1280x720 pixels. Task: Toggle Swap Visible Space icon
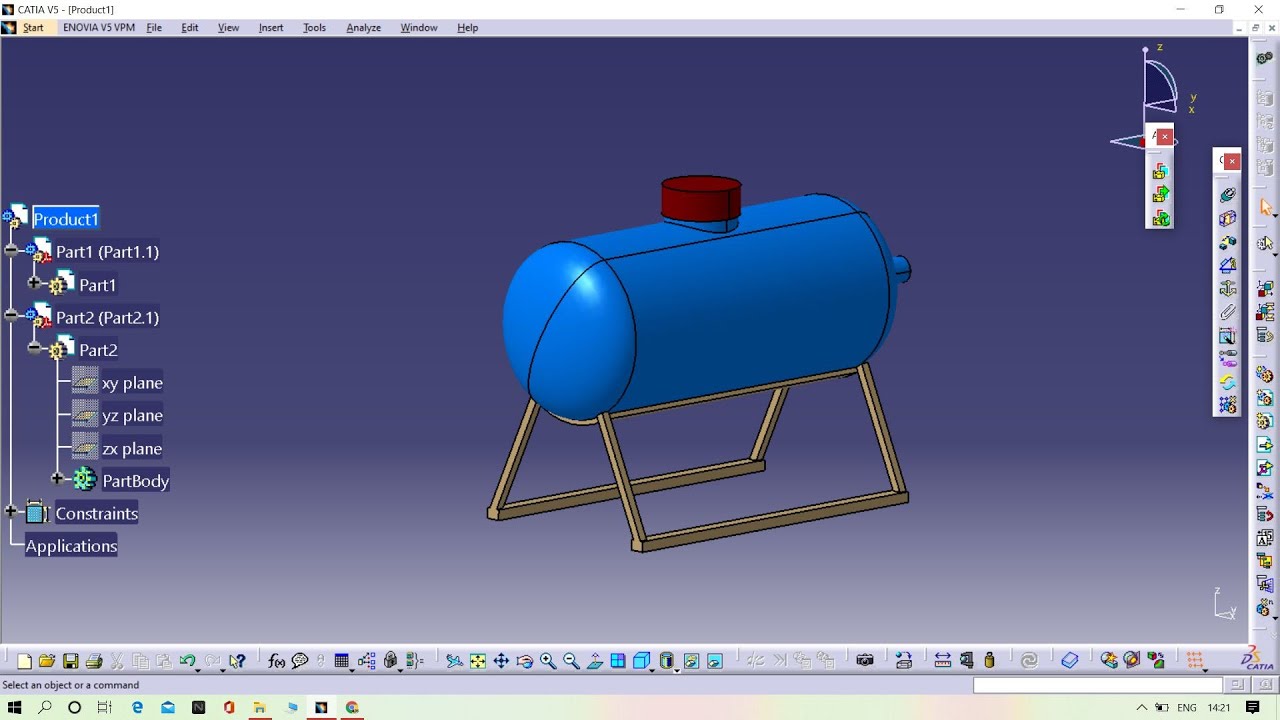715,661
